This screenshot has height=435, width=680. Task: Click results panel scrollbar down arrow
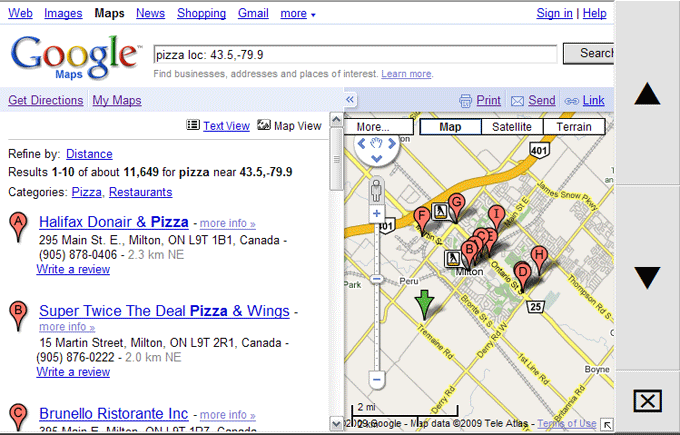[336, 423]
